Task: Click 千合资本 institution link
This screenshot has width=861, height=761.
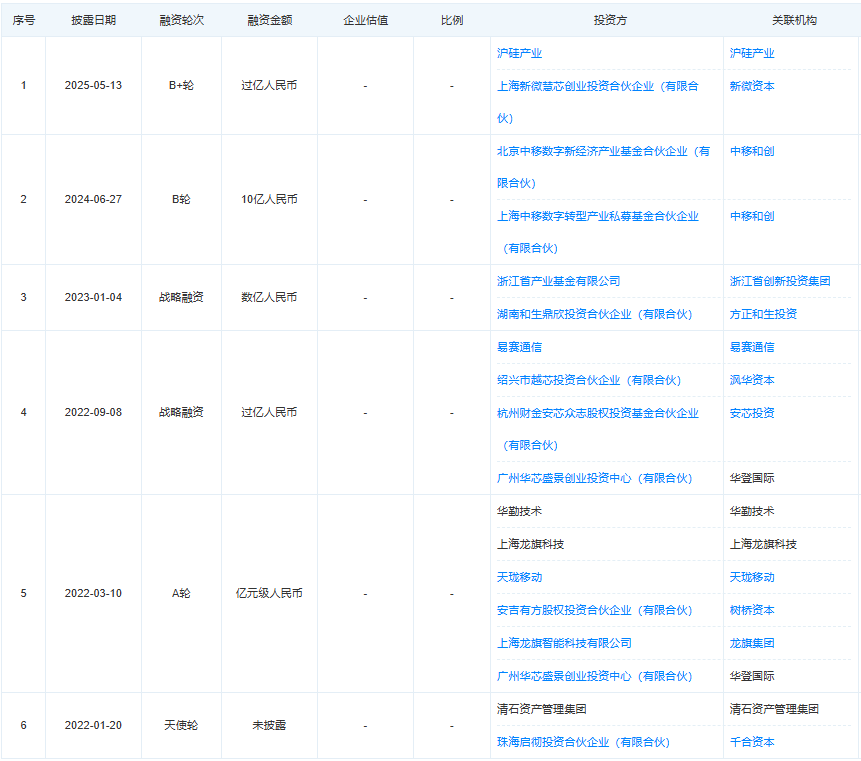Action: pos(752,743)
